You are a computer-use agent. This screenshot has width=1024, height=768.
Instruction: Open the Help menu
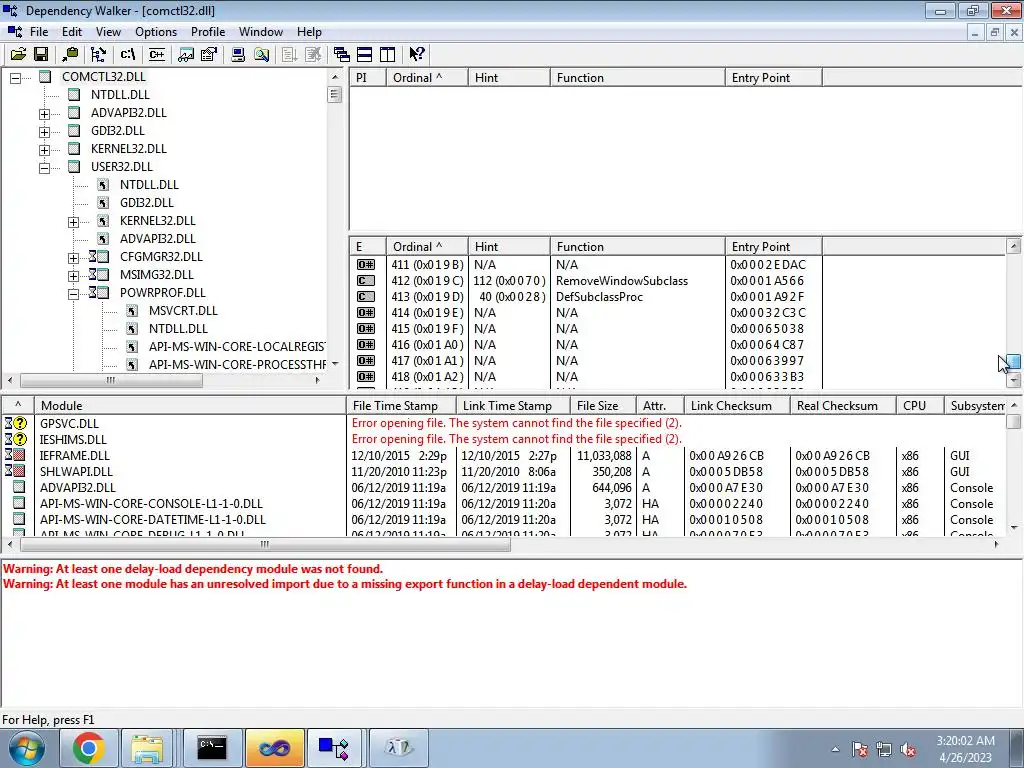click(309, 32)
